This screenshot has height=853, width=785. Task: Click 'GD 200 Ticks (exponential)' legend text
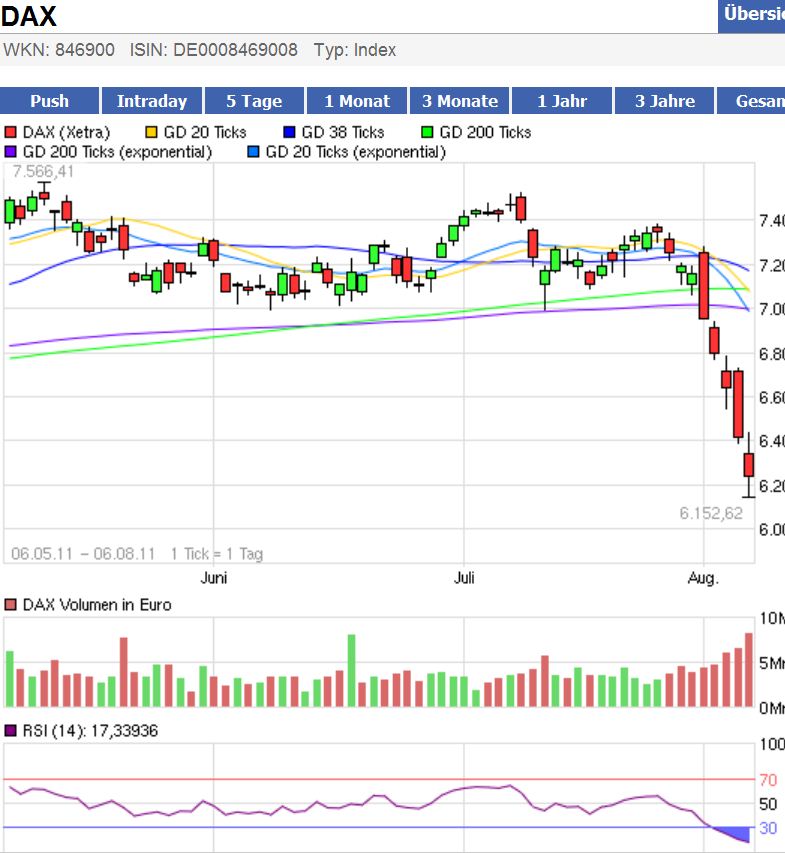click(118, 152)
